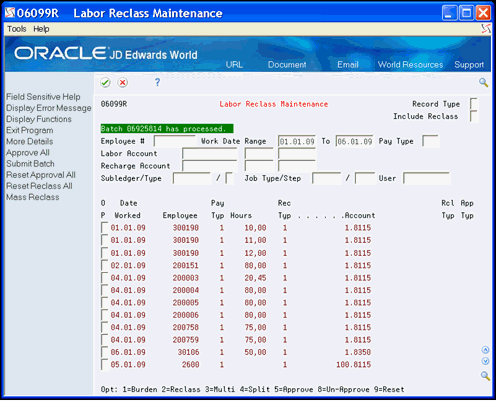Click the icon right of the menu bar

486,29
